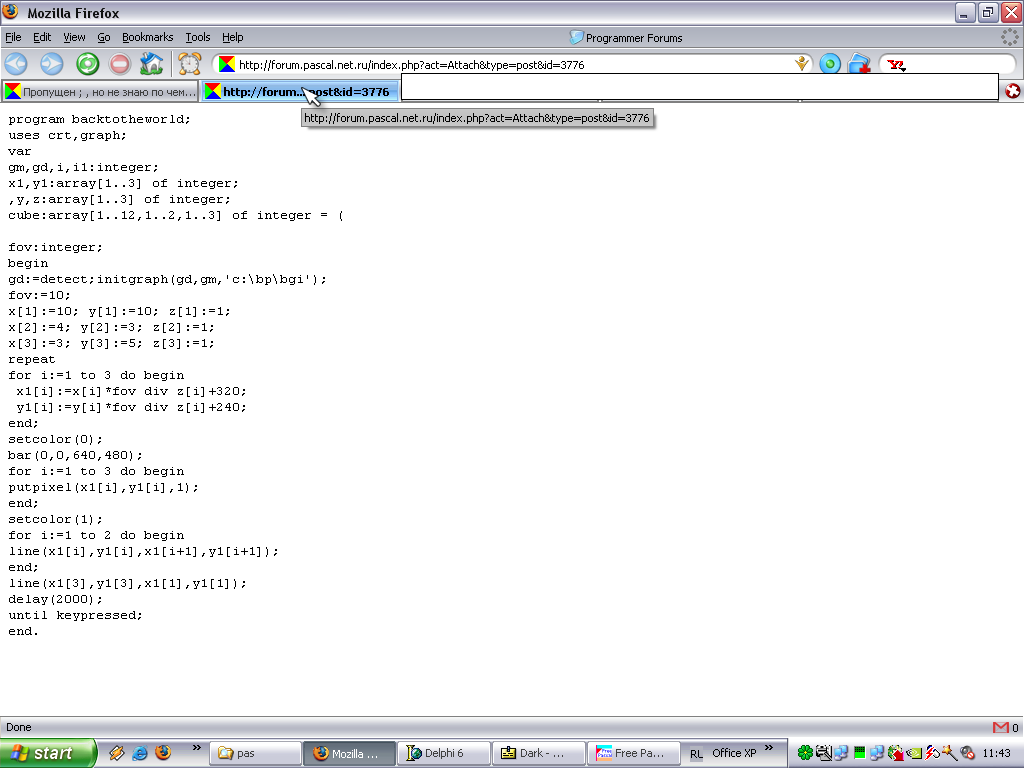Screen dimensions: 1024x768
Task: Open the File menu
Action: [x=13, y=37]
